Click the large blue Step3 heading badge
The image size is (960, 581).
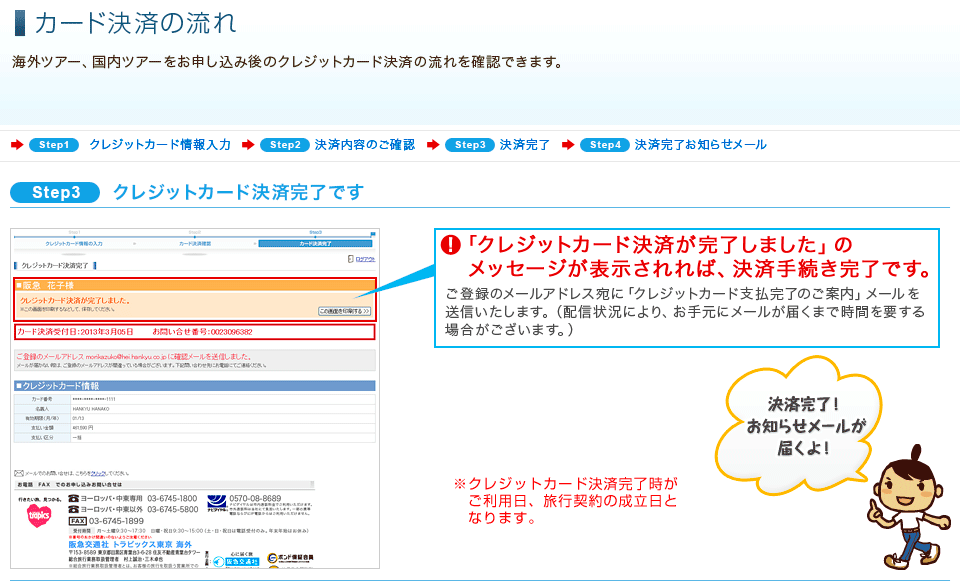tap(55, 192)
